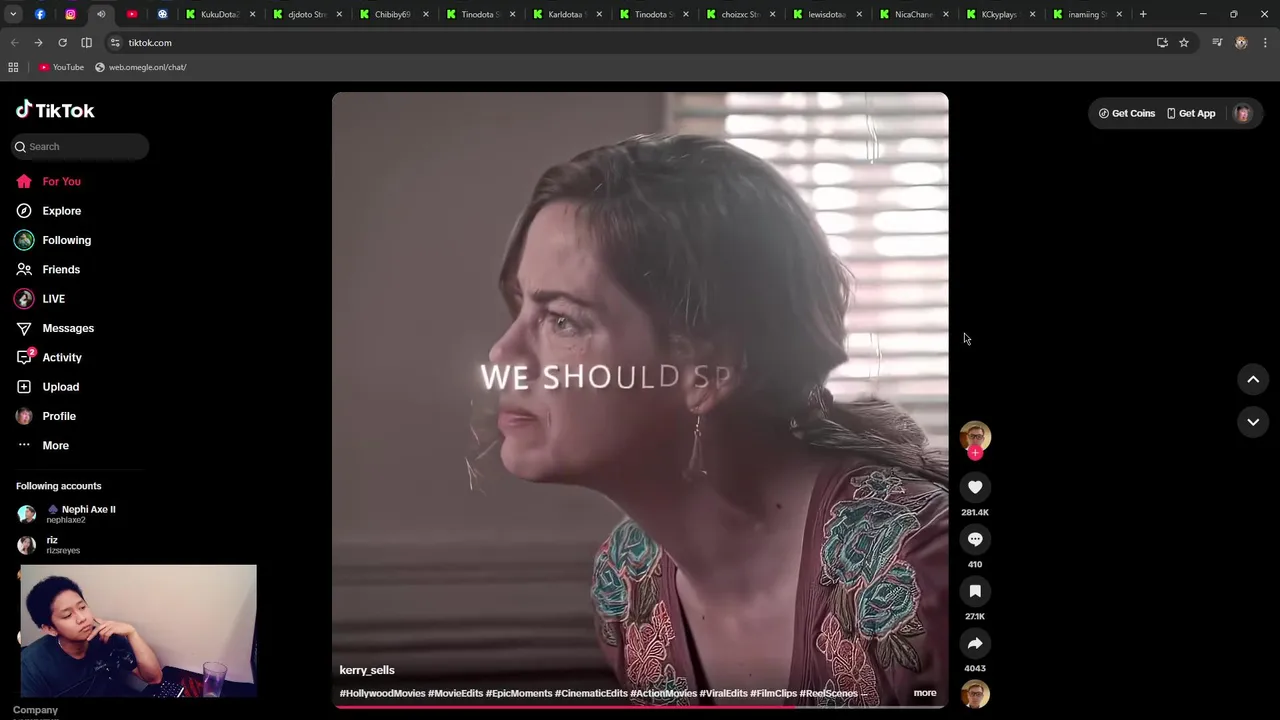Image resolution: width=1280 pixels, height=720 pixels.
Task: Open the creator avatar beside video
Action: pos(975,436)
